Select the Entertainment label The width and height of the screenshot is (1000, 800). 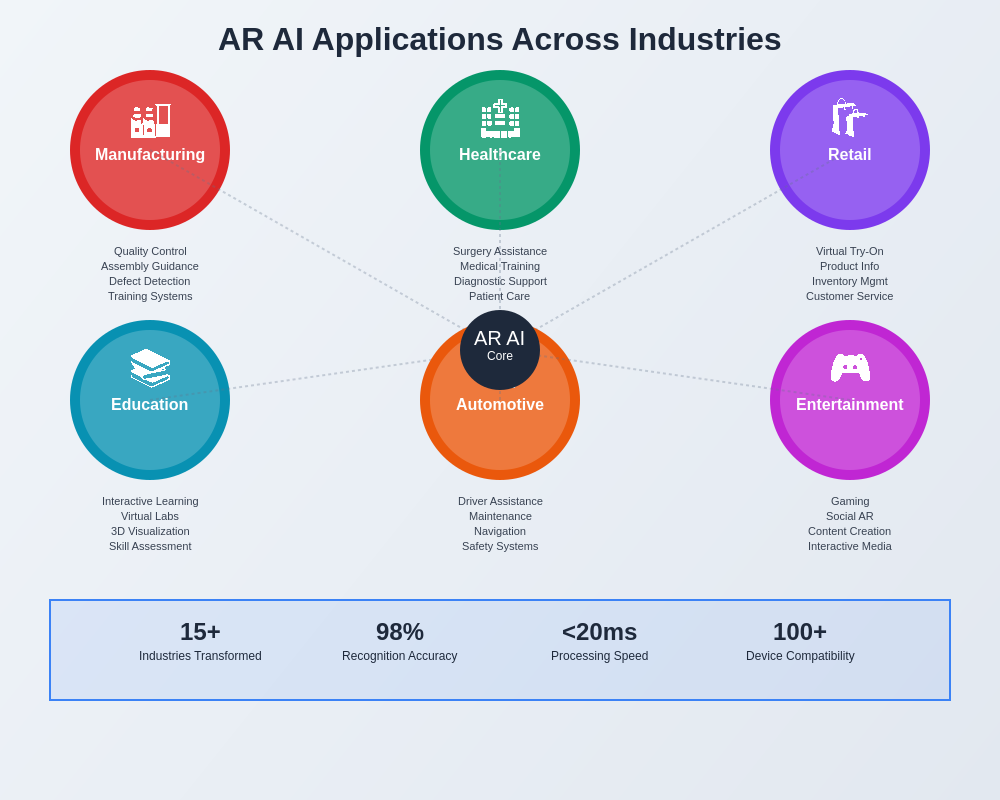tap(849, 405)
